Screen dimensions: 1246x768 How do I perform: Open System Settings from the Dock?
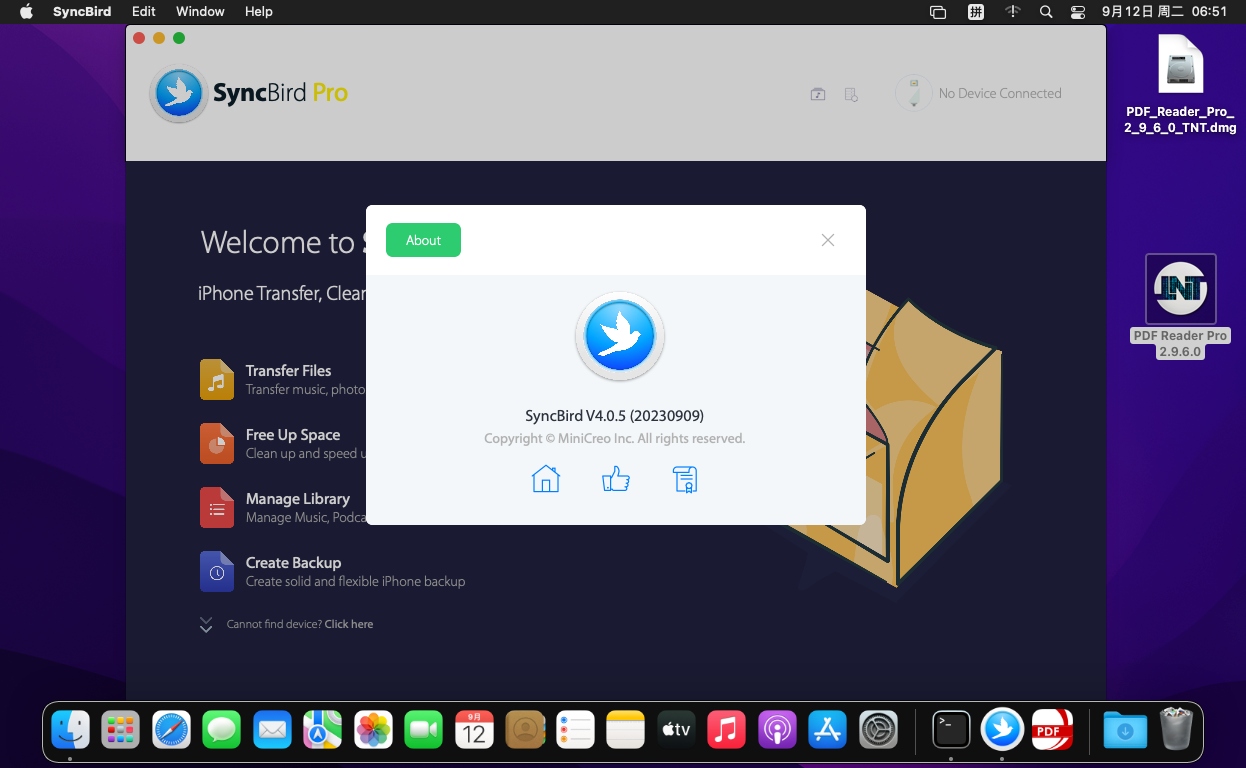coord(879,730)
